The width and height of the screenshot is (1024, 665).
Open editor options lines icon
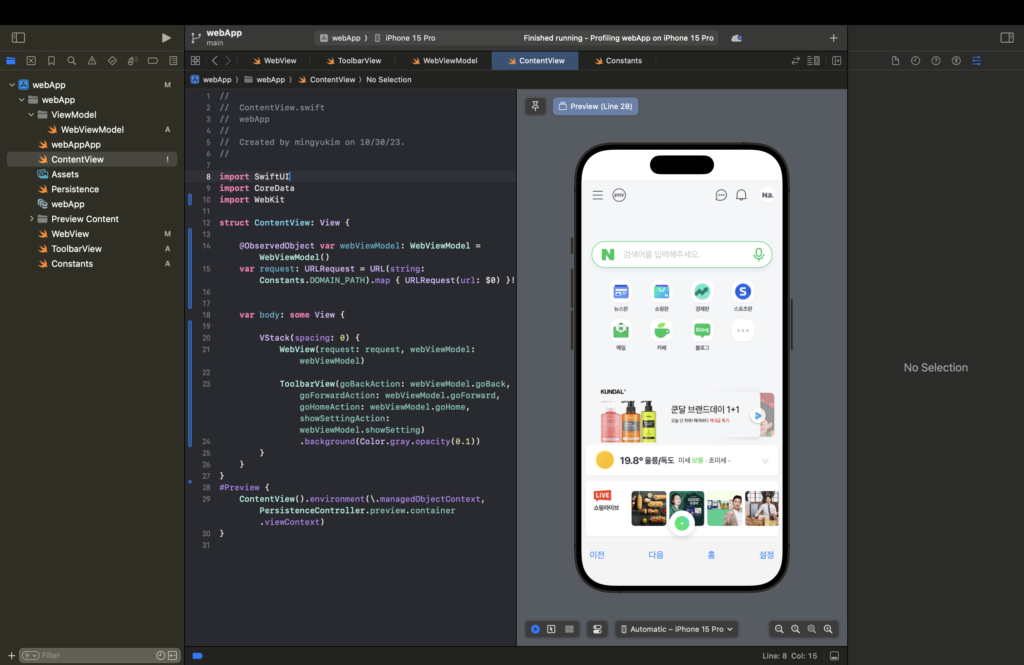814,61
